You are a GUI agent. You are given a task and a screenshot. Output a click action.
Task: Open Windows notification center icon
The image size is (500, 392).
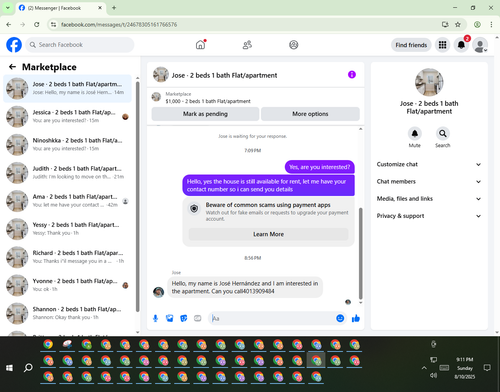coord(487,368)
